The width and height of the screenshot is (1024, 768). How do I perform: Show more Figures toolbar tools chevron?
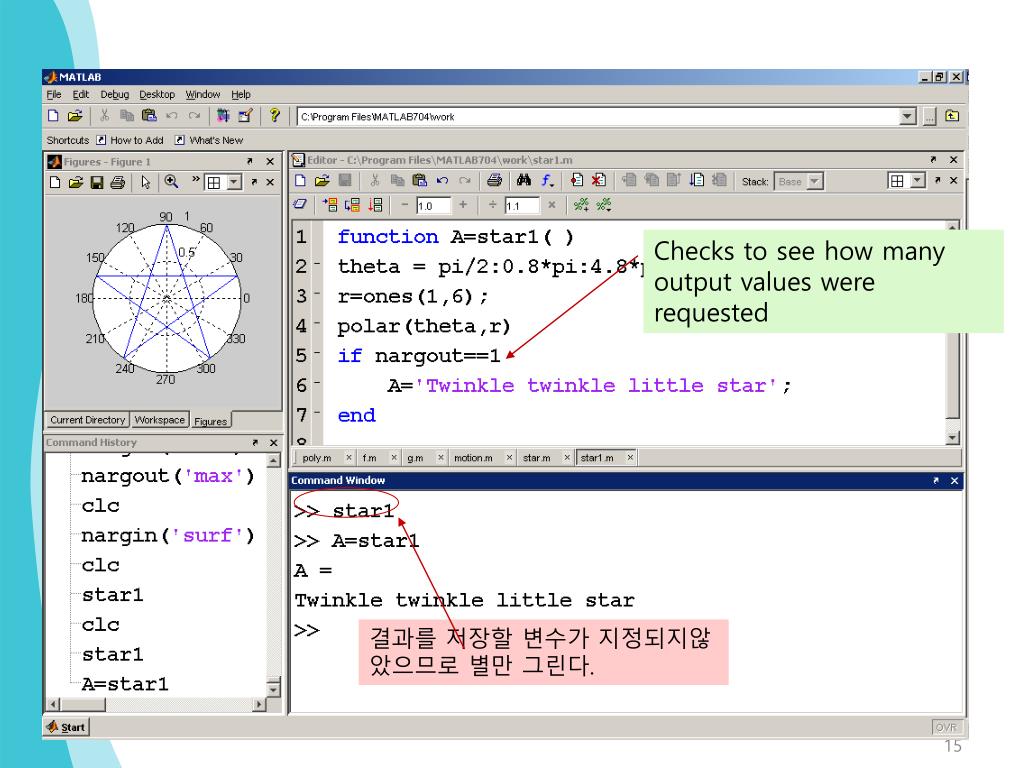point(195,179)
